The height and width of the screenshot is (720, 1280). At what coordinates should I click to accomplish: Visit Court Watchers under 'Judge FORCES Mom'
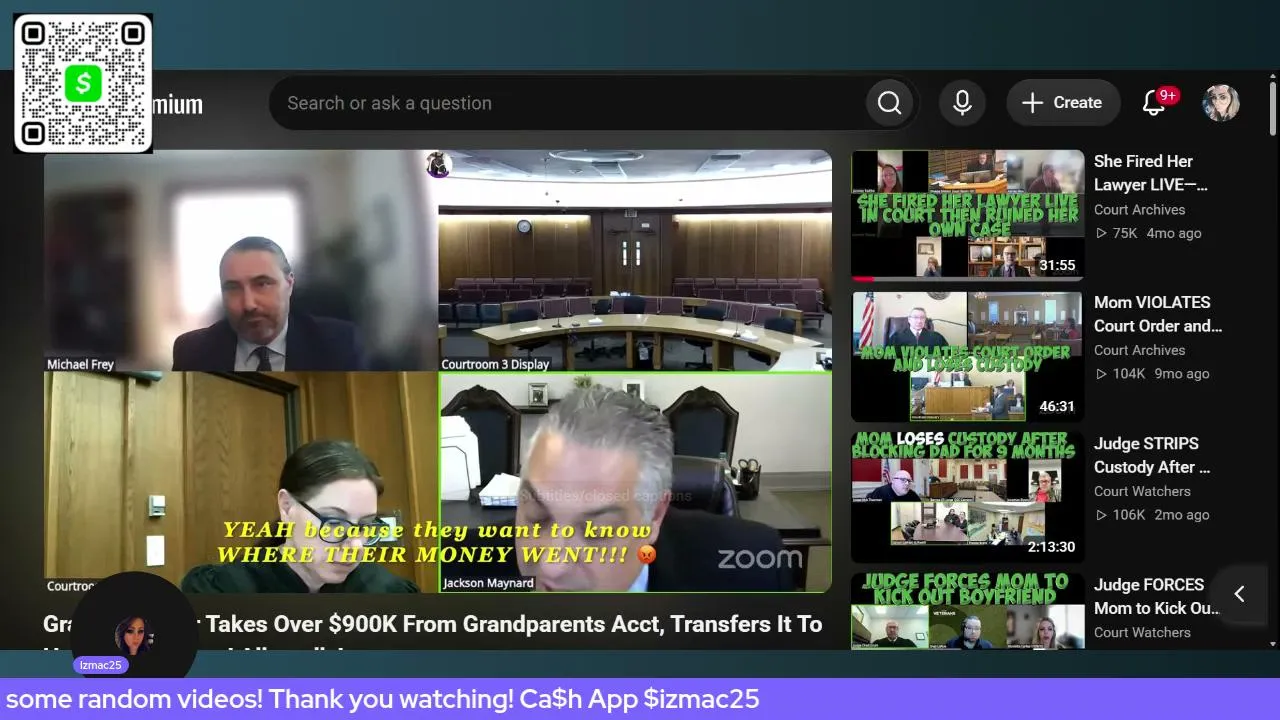point(1142,632)
